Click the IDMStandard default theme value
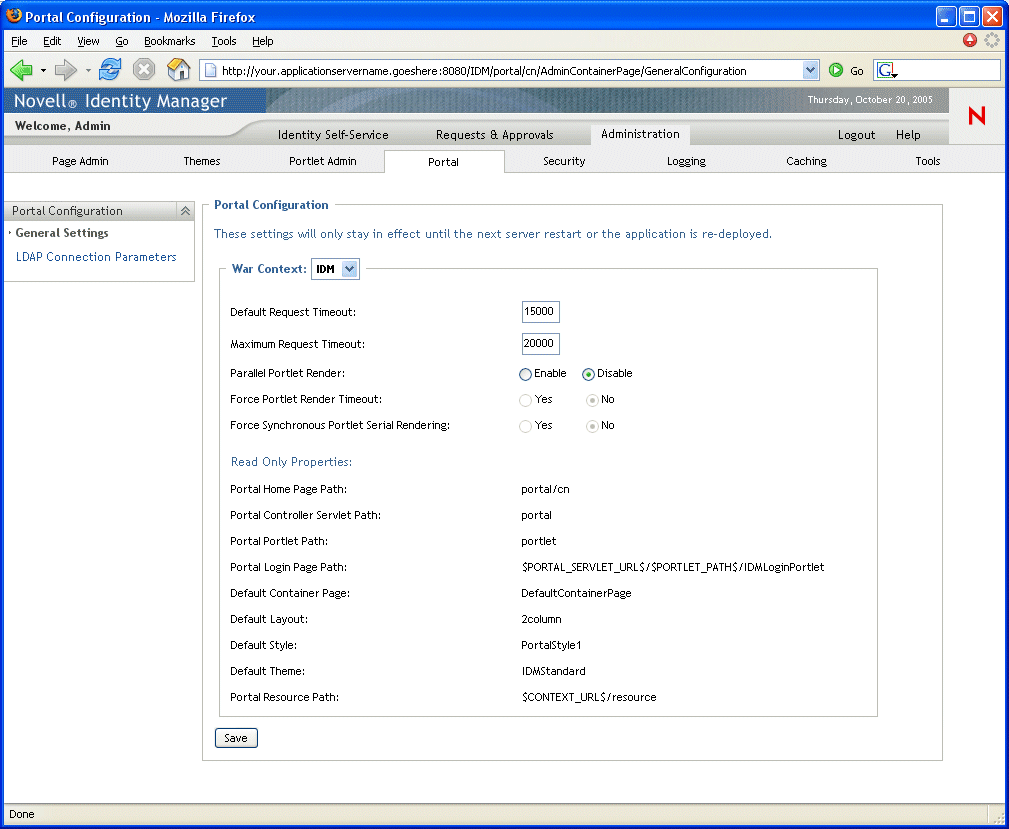Image resolution: width=1009 pixels, height=829 pixels. click(x=554, y=671)
